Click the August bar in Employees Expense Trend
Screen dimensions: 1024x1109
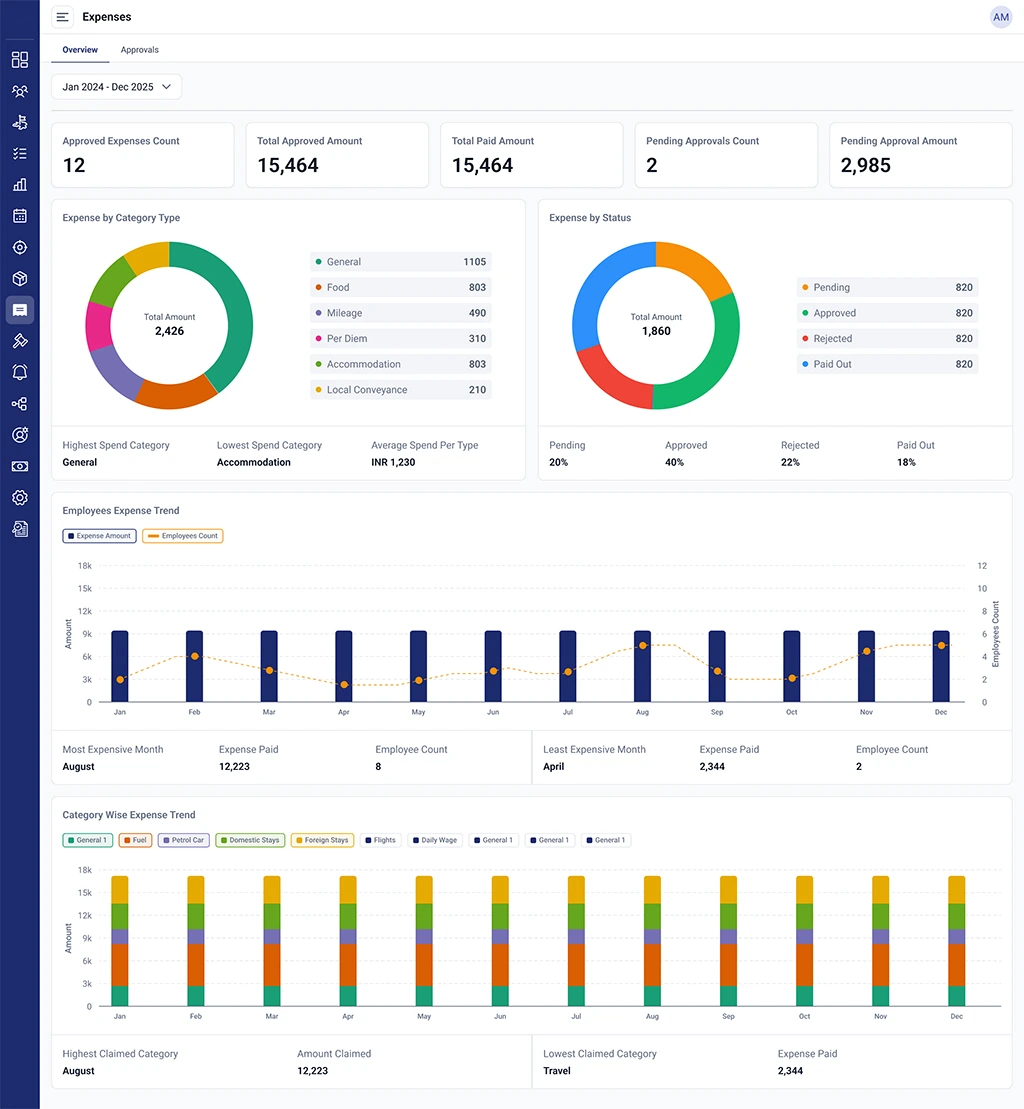pos(642,666)
